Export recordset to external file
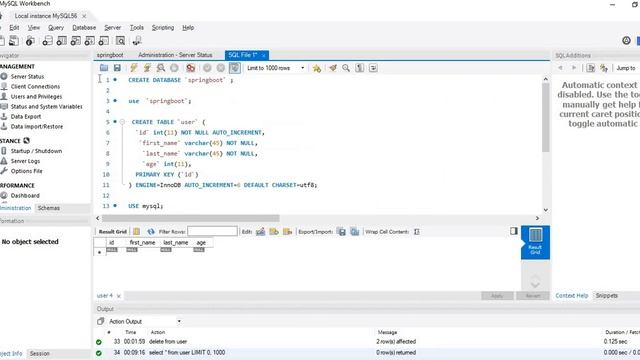This screenshot has width=640, height=360. pos(342,231)
